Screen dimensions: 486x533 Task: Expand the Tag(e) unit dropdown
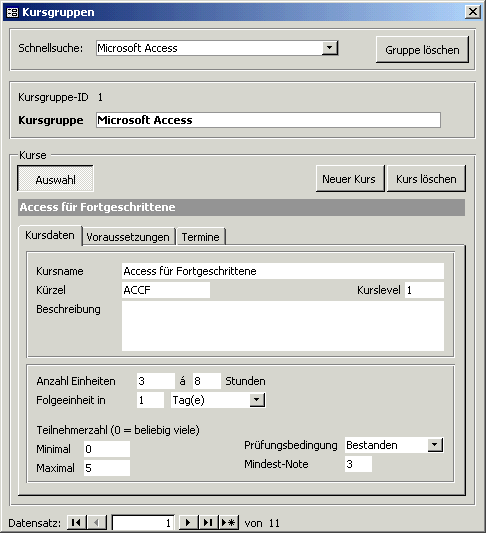click(x=257, y=400)
